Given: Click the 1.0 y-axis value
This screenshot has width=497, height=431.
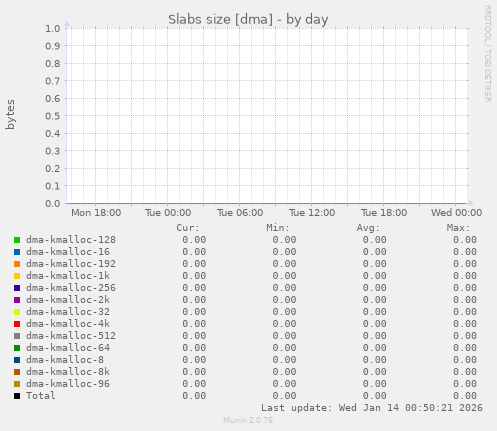Looking at the screenshot, I should pyautogui.click(x=53, y=28).
